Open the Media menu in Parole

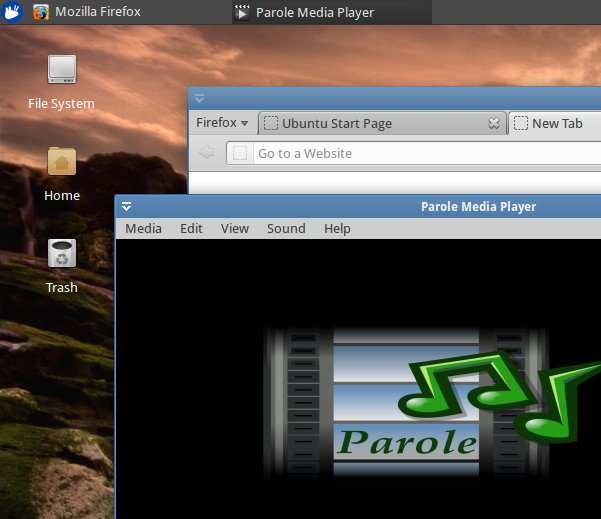pyautogui.click(x=143, y=228)
